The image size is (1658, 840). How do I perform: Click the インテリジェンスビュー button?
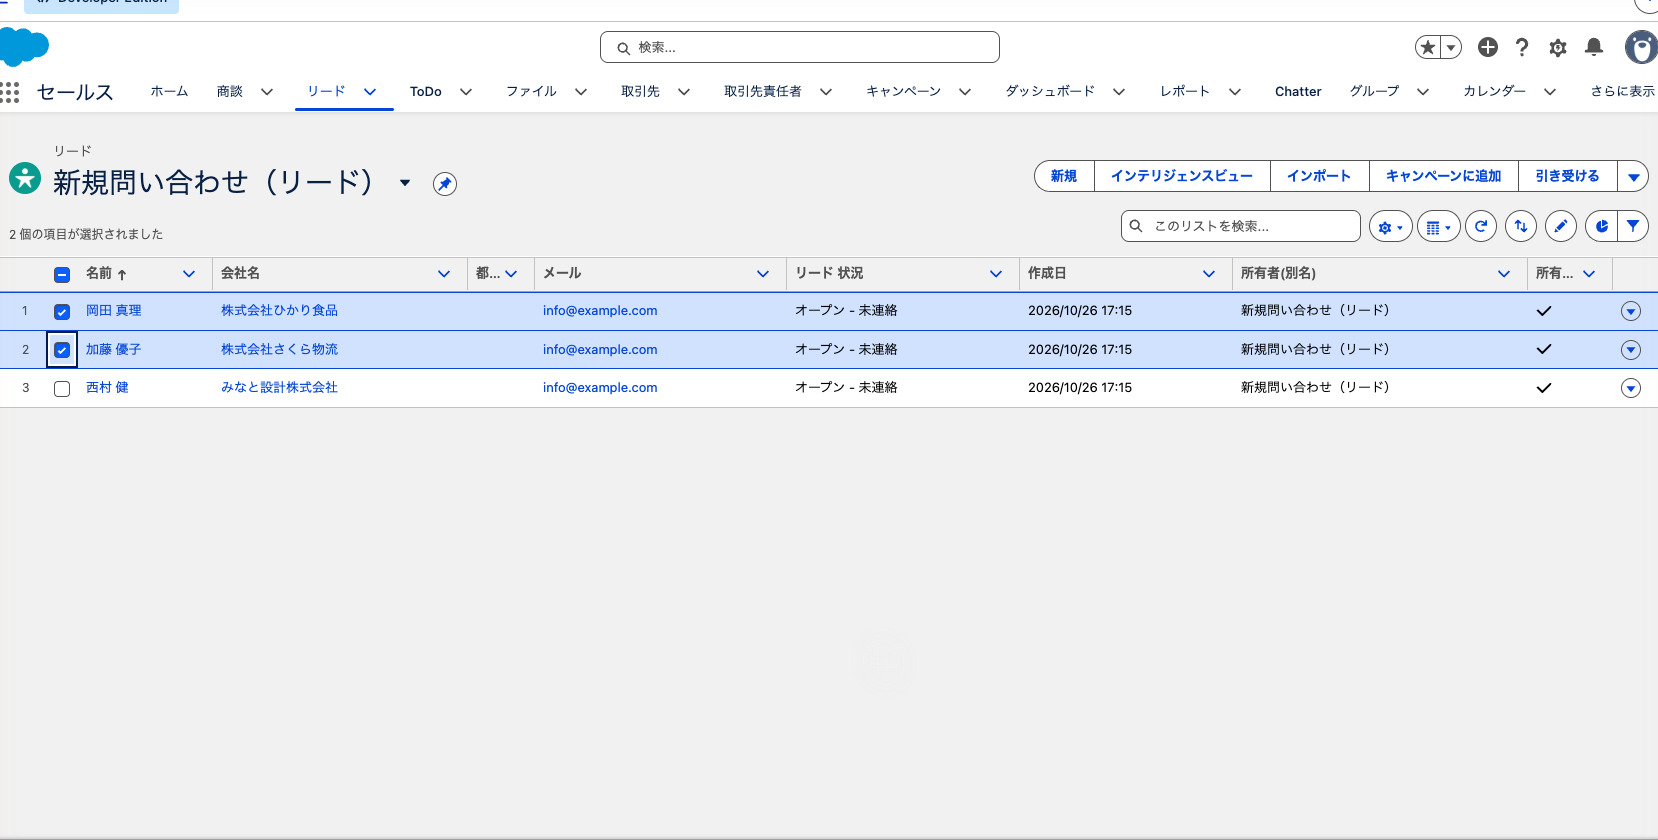pos(1182,176)
